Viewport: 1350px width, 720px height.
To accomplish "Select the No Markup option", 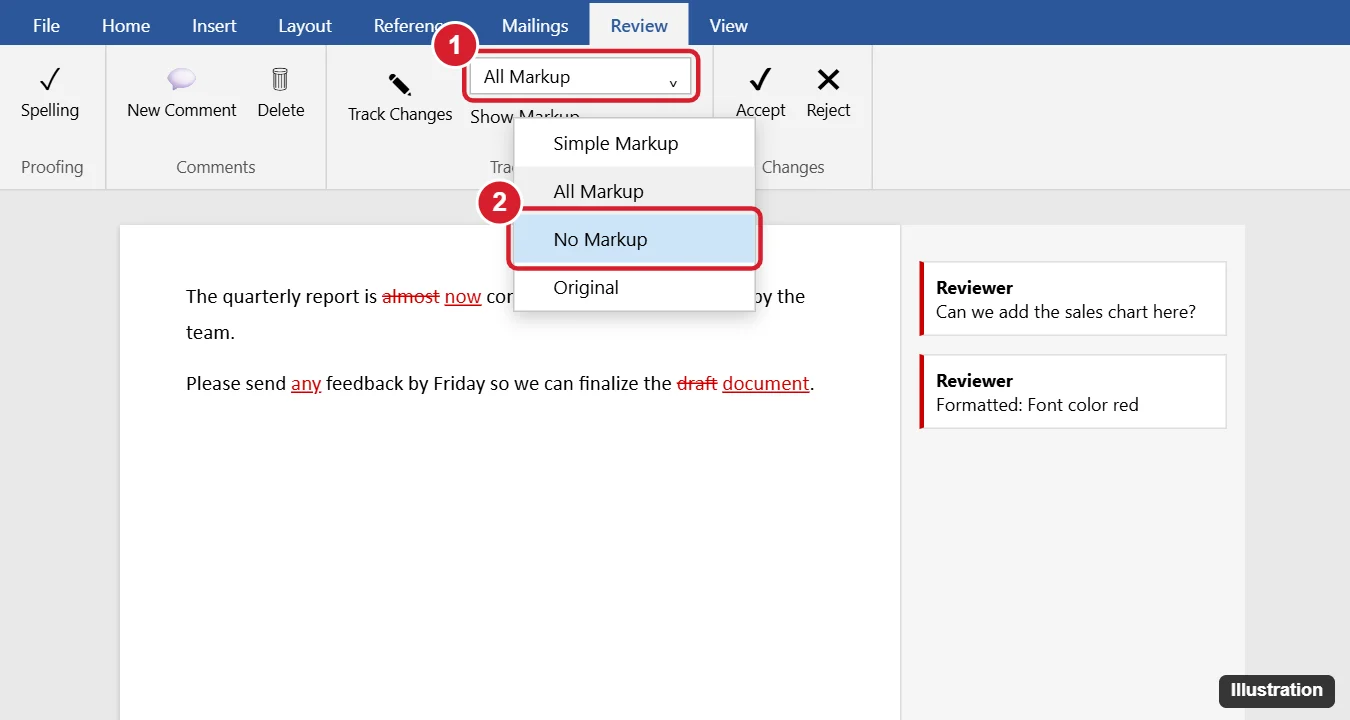I will pyautogui.click(x=634, y=239).
